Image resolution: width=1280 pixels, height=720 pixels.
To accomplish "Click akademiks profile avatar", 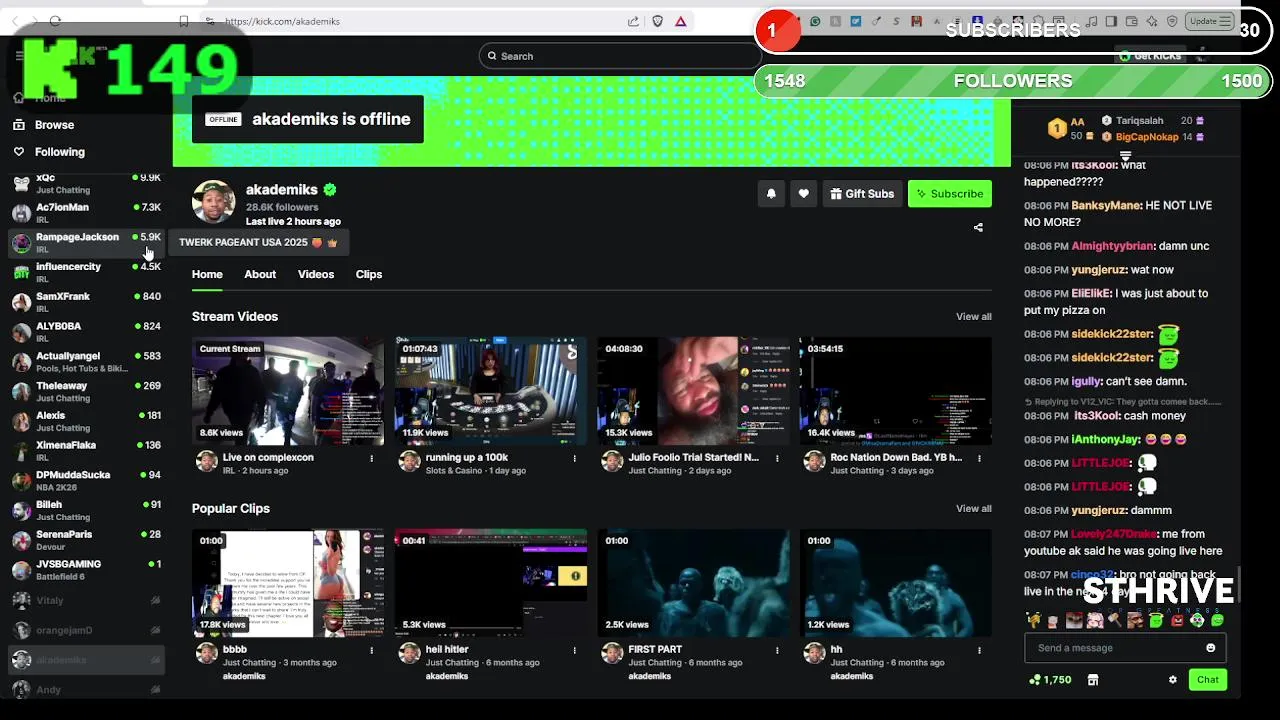I will [x=213, y=203].
